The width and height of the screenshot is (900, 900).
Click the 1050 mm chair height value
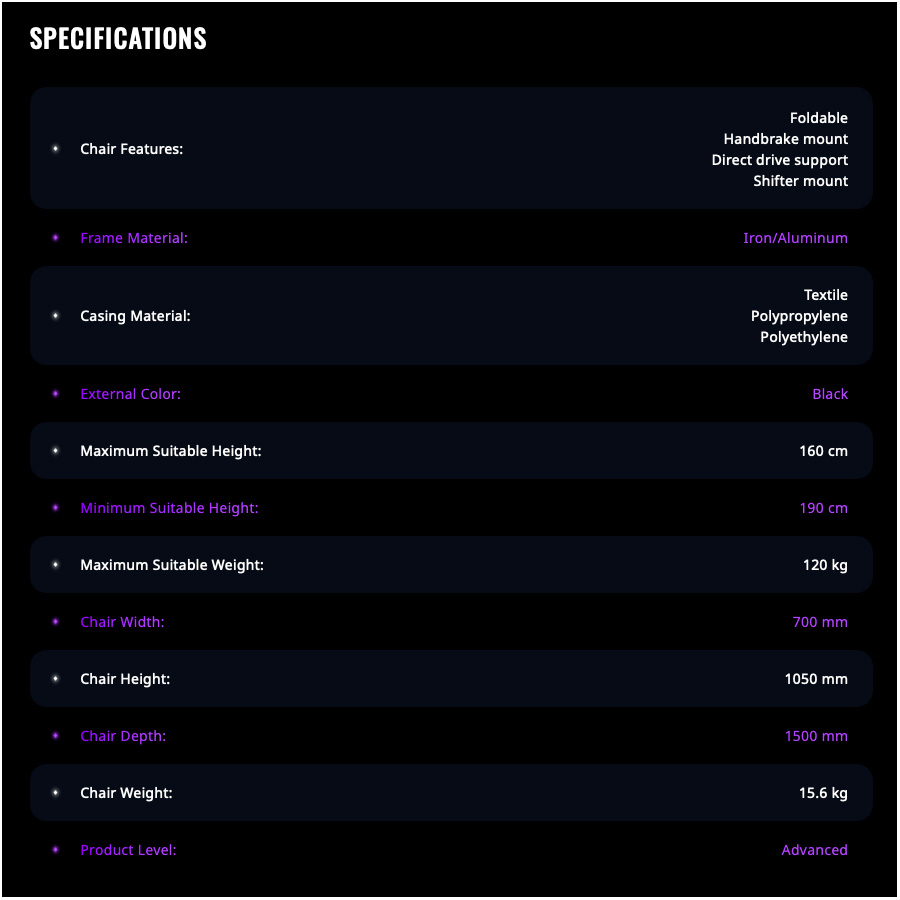(x=816, y=679)
